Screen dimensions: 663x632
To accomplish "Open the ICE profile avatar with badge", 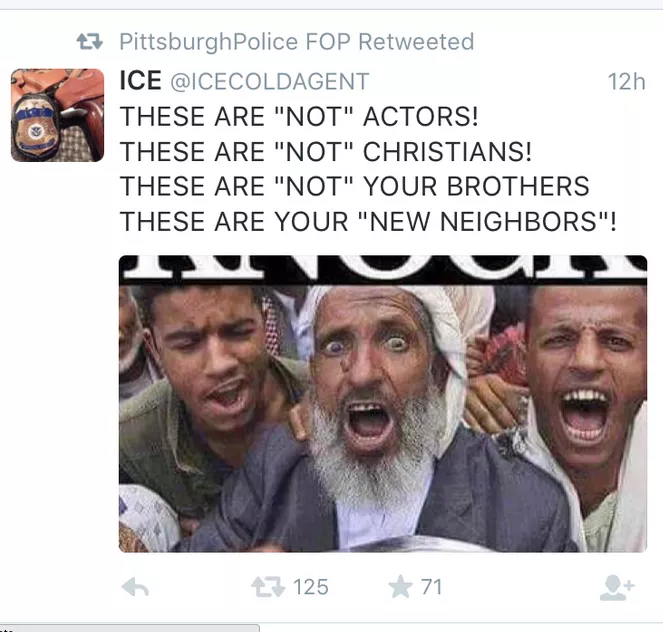I will coord(58,115).
